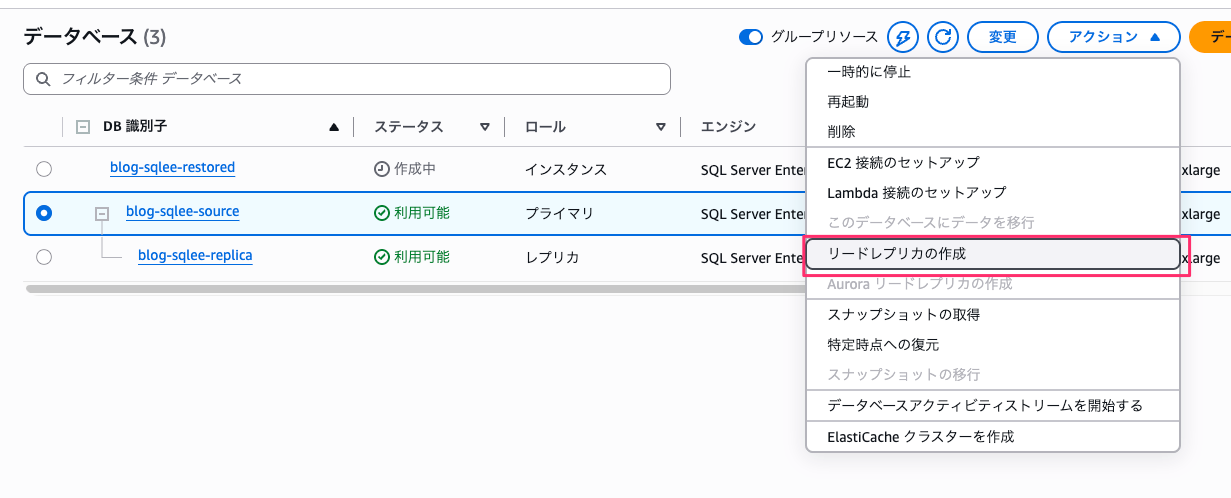The height and width of the screenshot is (498, 1231).
Task: Open the blog-sqlee-replica link
Action: click(x=195, y=255)
